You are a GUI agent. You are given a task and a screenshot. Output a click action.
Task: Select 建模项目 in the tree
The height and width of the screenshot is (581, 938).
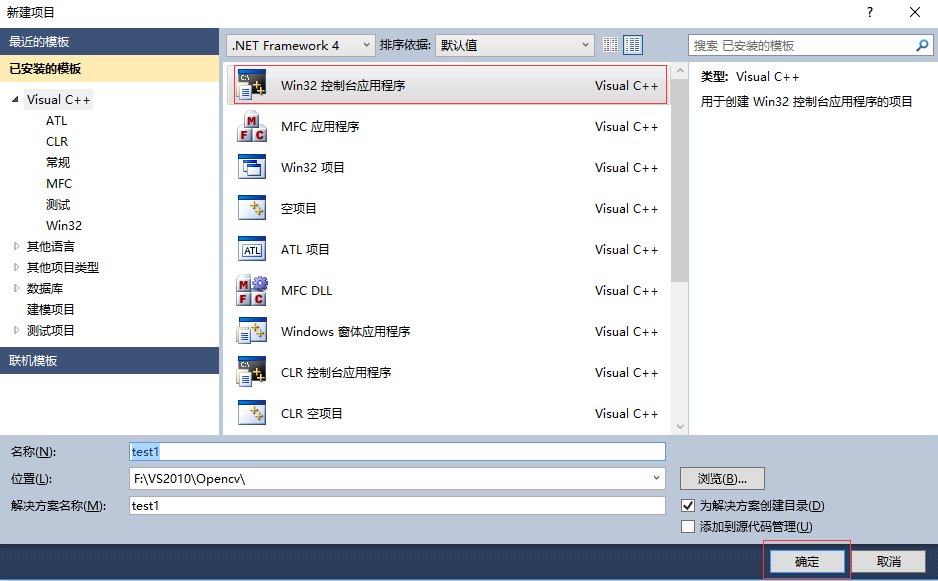pos(51,309)
